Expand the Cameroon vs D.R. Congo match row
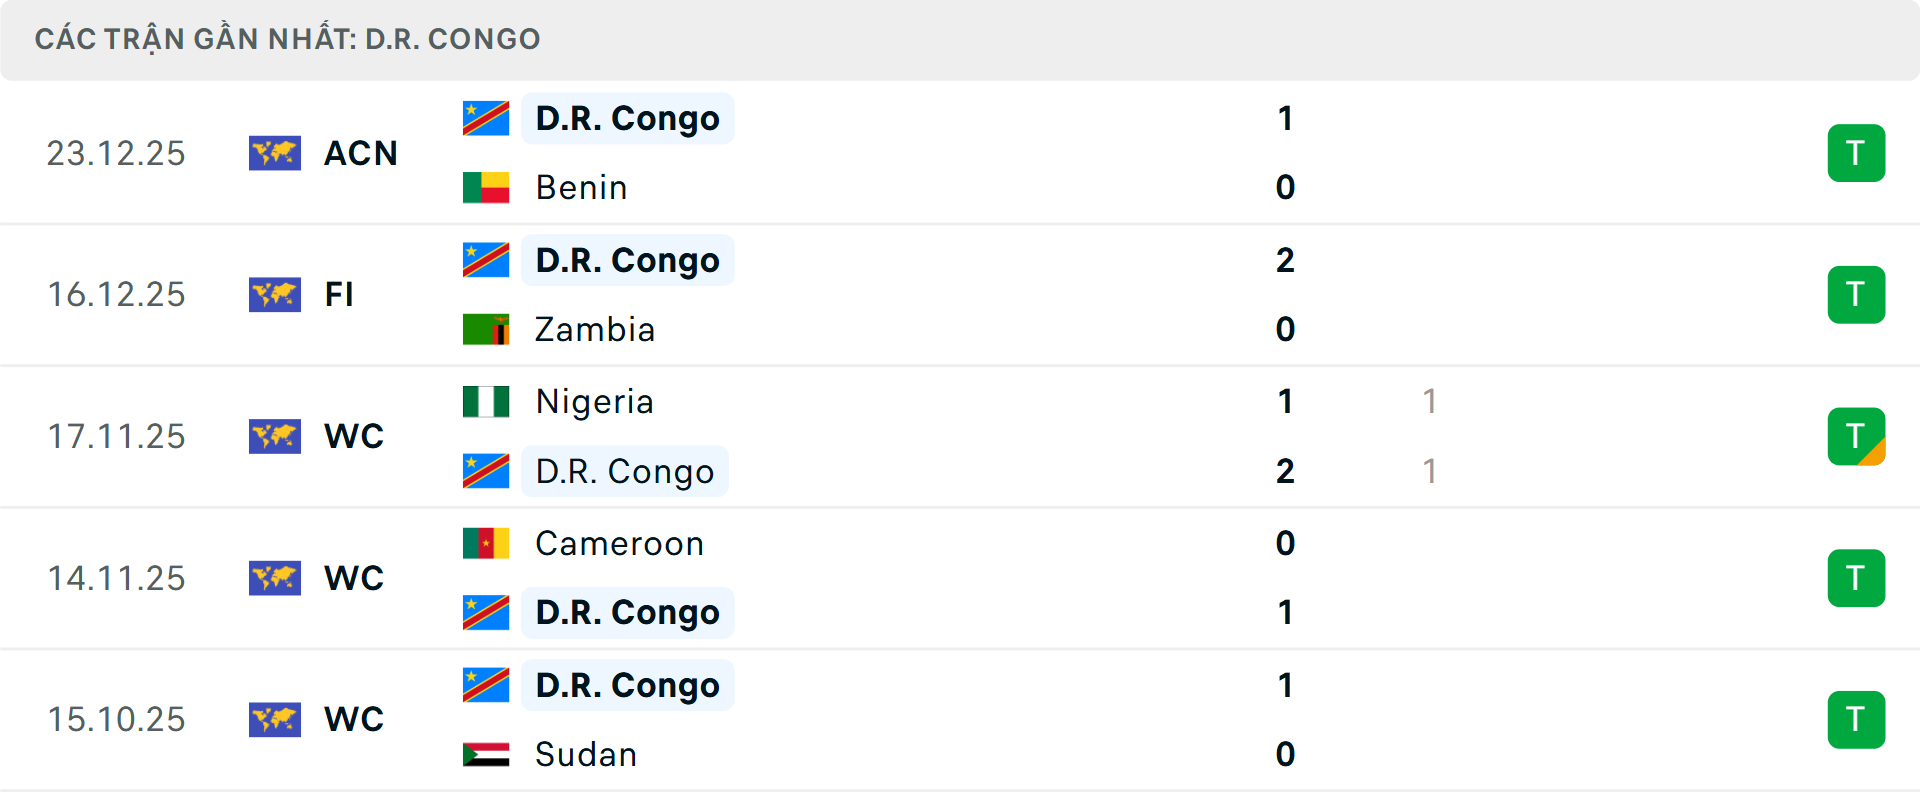Screen dimensions: 1920x792 point(960,578)
